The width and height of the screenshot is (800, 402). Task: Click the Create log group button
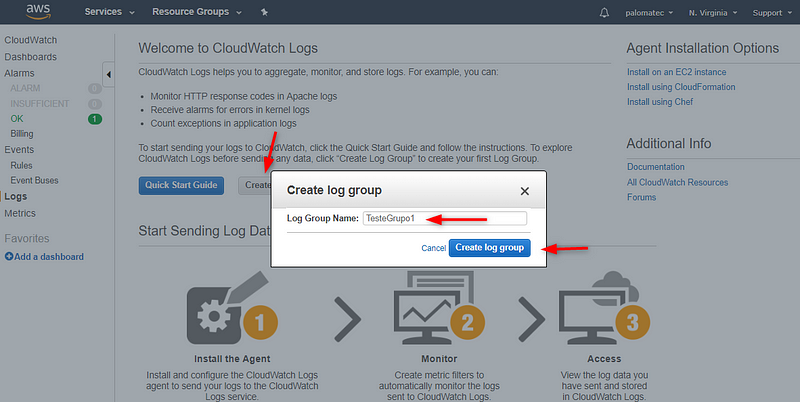click(x=490, y=248)
